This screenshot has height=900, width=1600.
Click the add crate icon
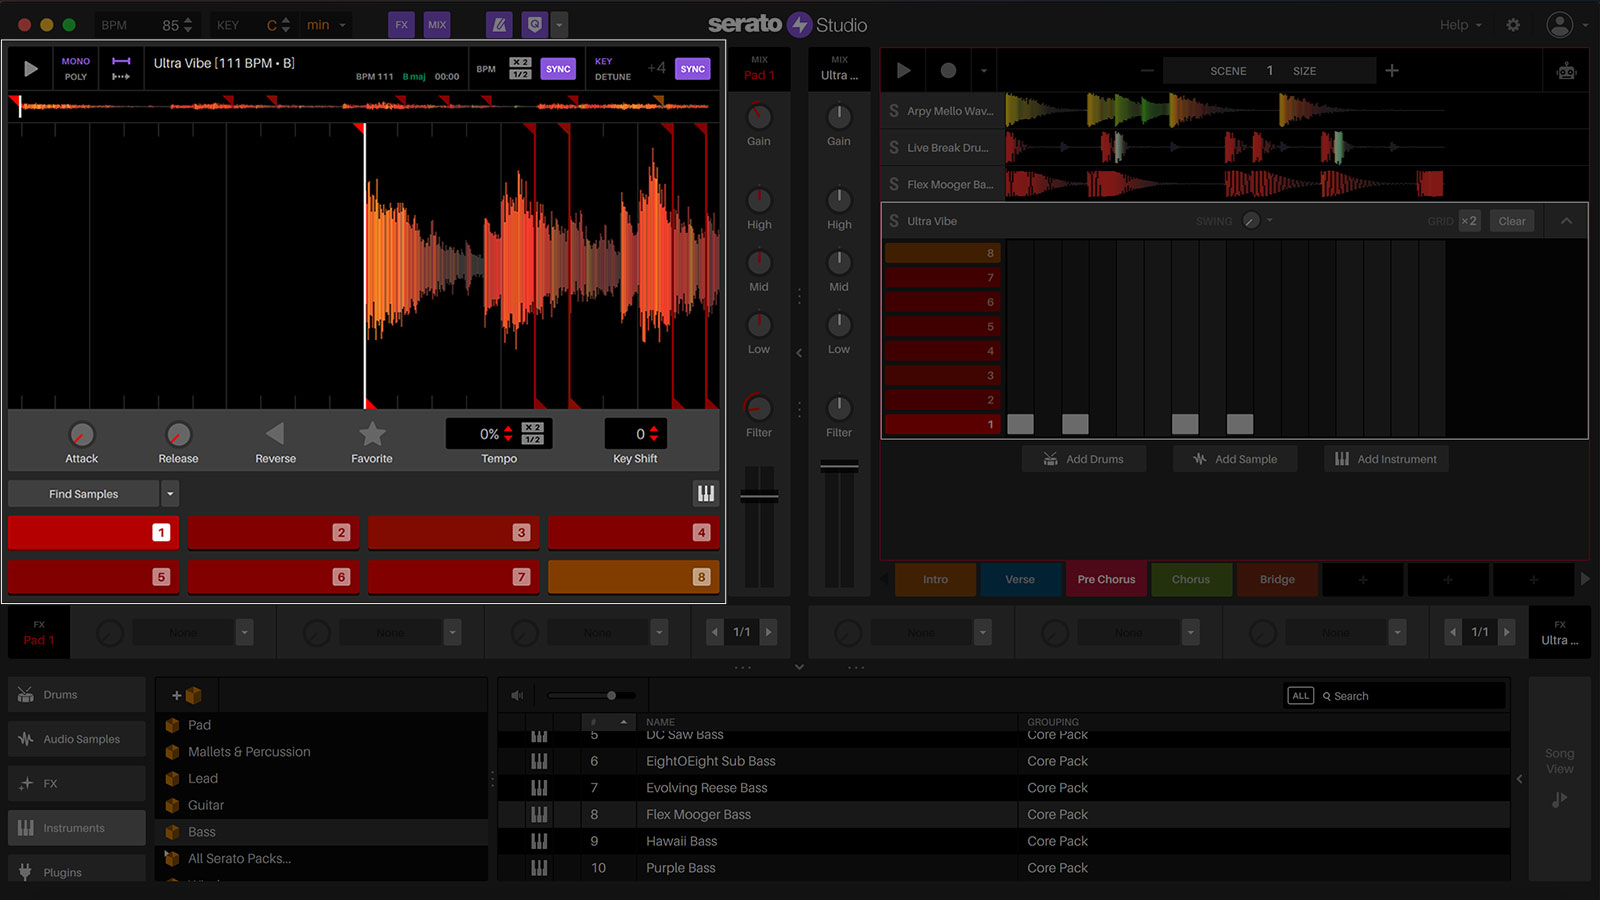[187, 695]
